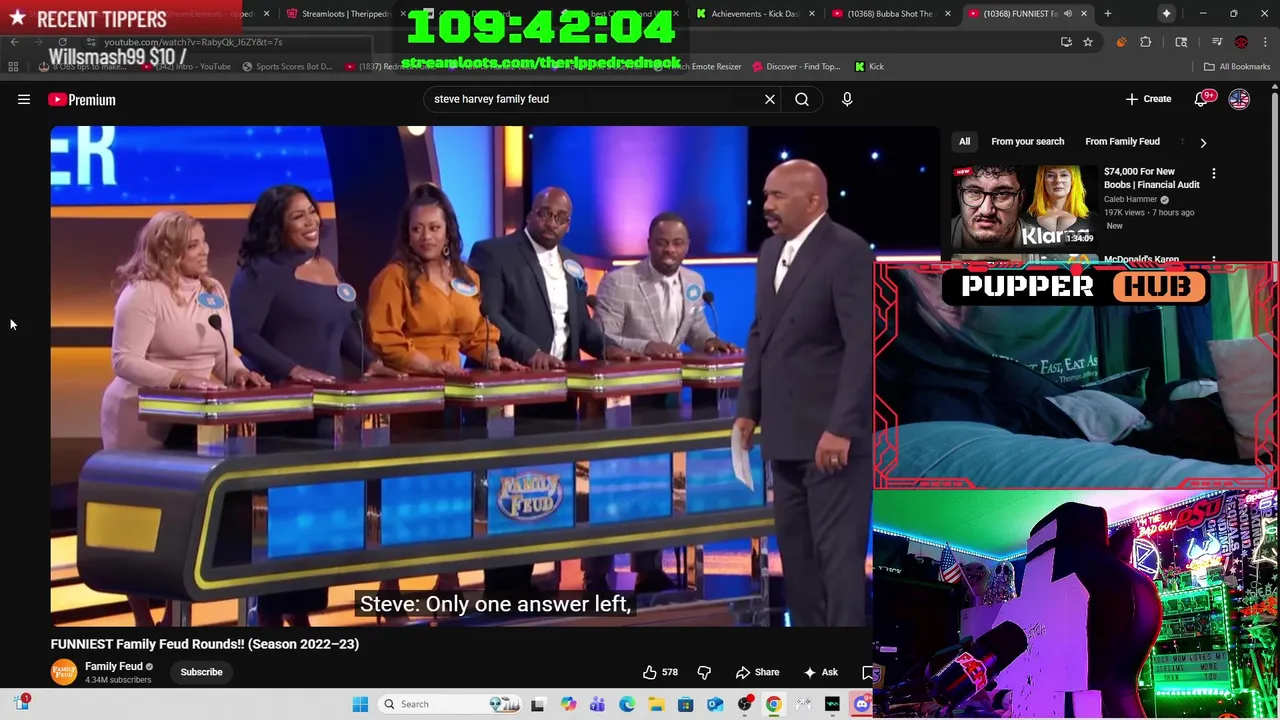Open Microsoft Teams from the taskbar
Screen dimensions: 1280x720
(x=597, y=704)
